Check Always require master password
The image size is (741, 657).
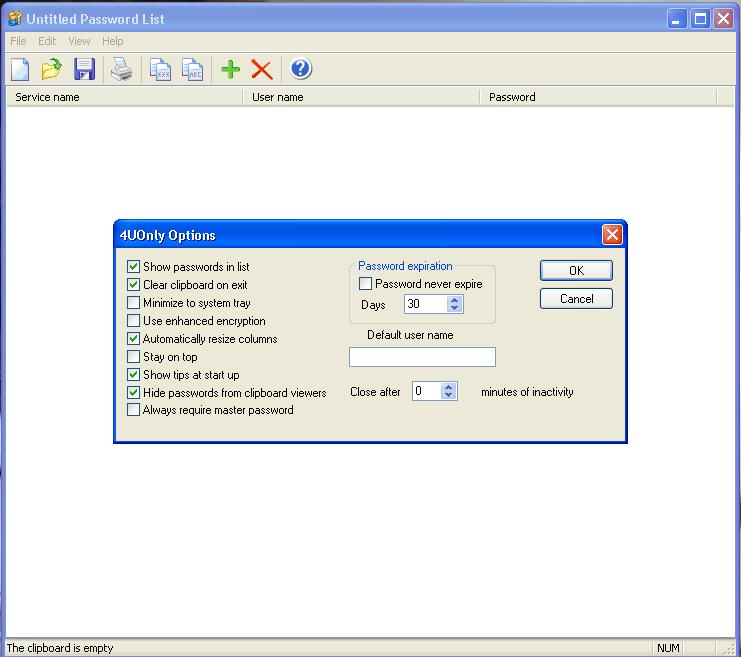[133, 409]
